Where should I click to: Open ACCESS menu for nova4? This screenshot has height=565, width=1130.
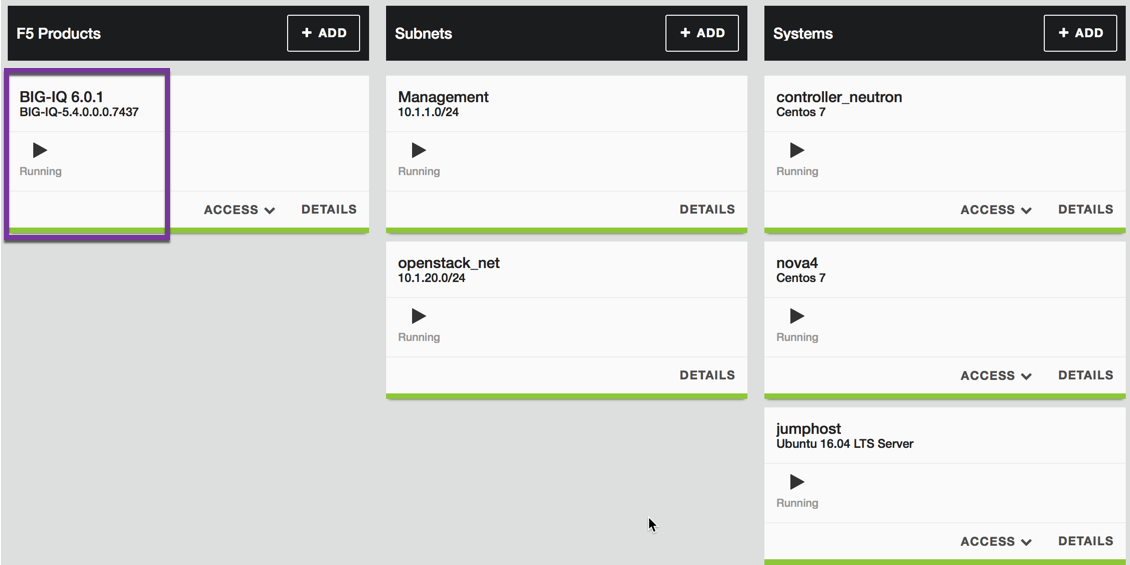tap(996, 375)
